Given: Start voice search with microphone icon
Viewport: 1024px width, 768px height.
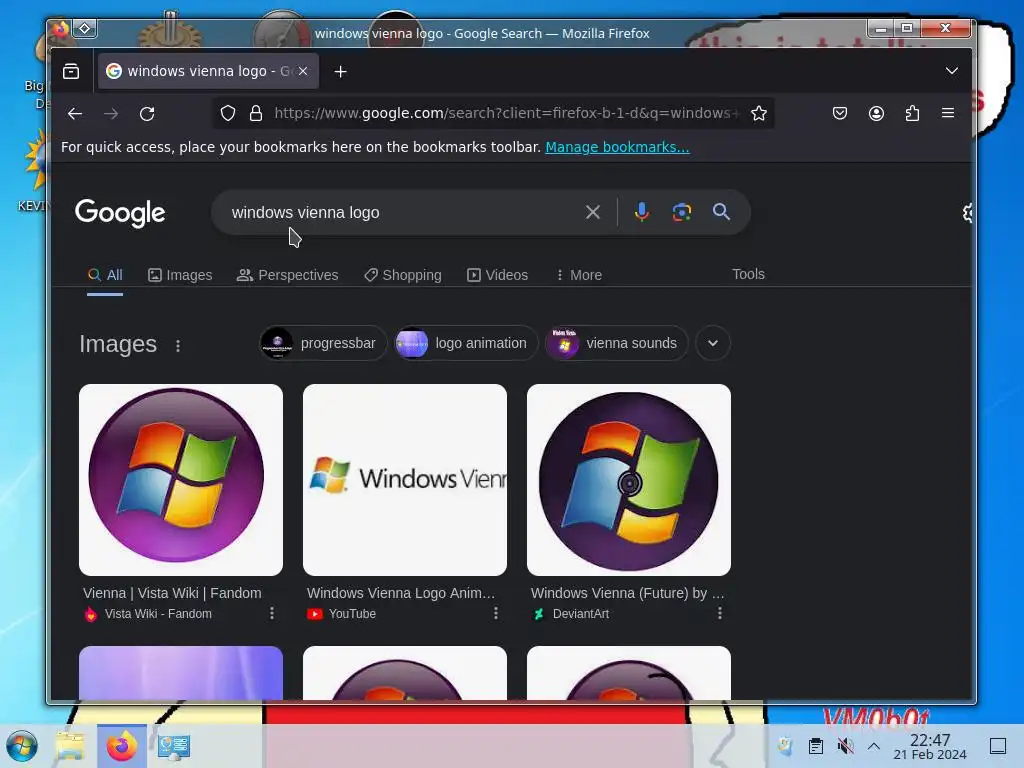Looking at the screenshot, I should pos(641,212).
